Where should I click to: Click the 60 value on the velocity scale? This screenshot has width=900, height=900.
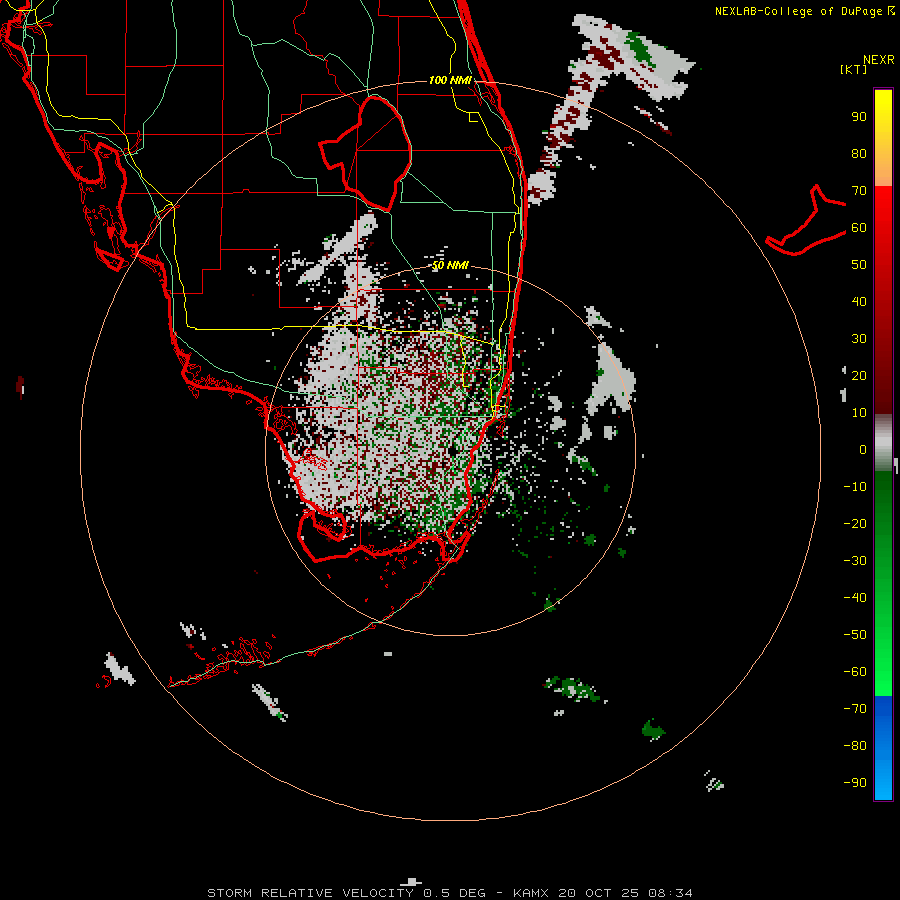coord(859,228)
